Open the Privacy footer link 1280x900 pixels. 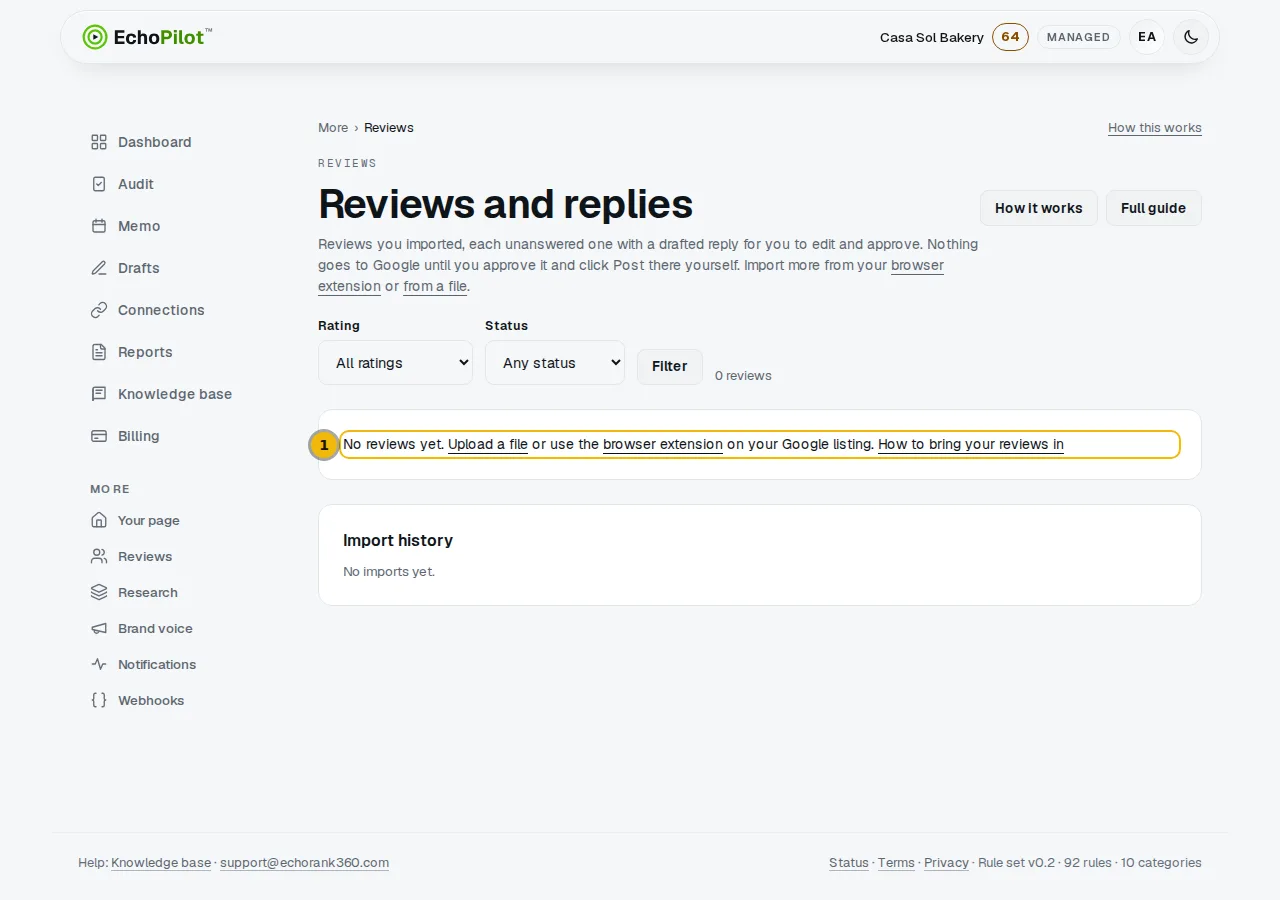(x=946, y=863)
